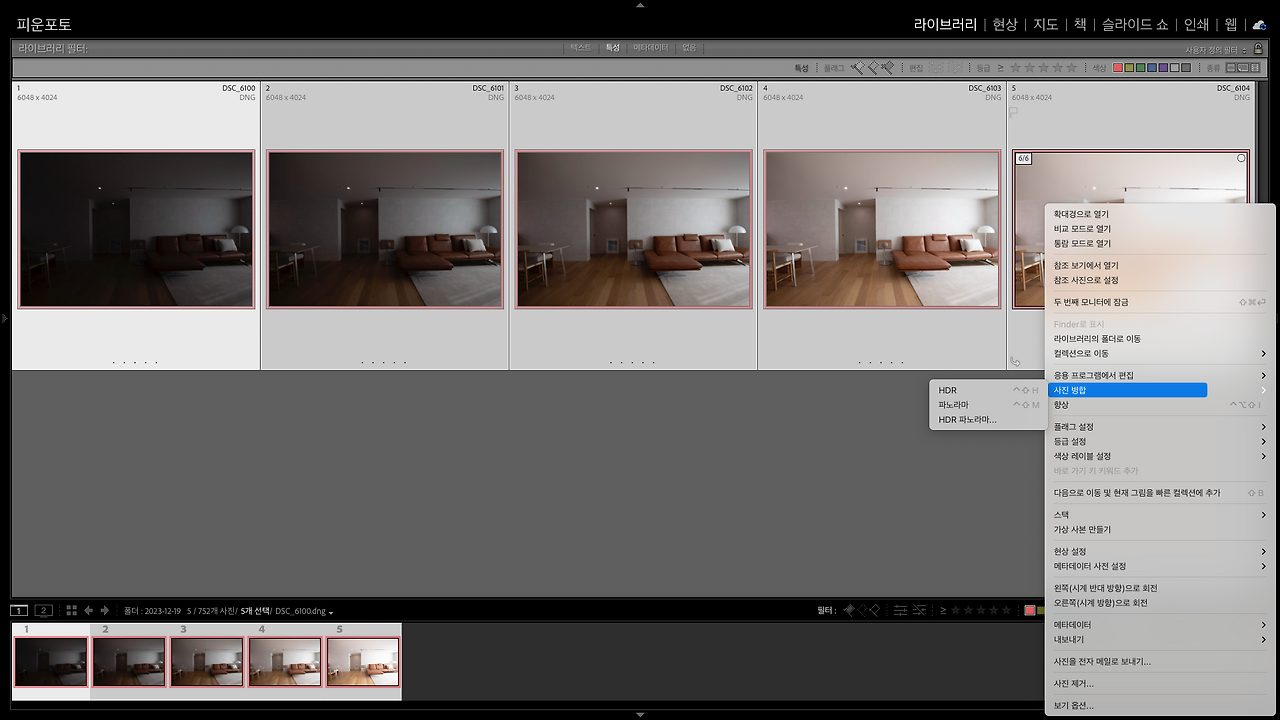Viewport: 1280px width, 720px height.
Task: Expand the 스택 submenu
Action: [1160, 515]
